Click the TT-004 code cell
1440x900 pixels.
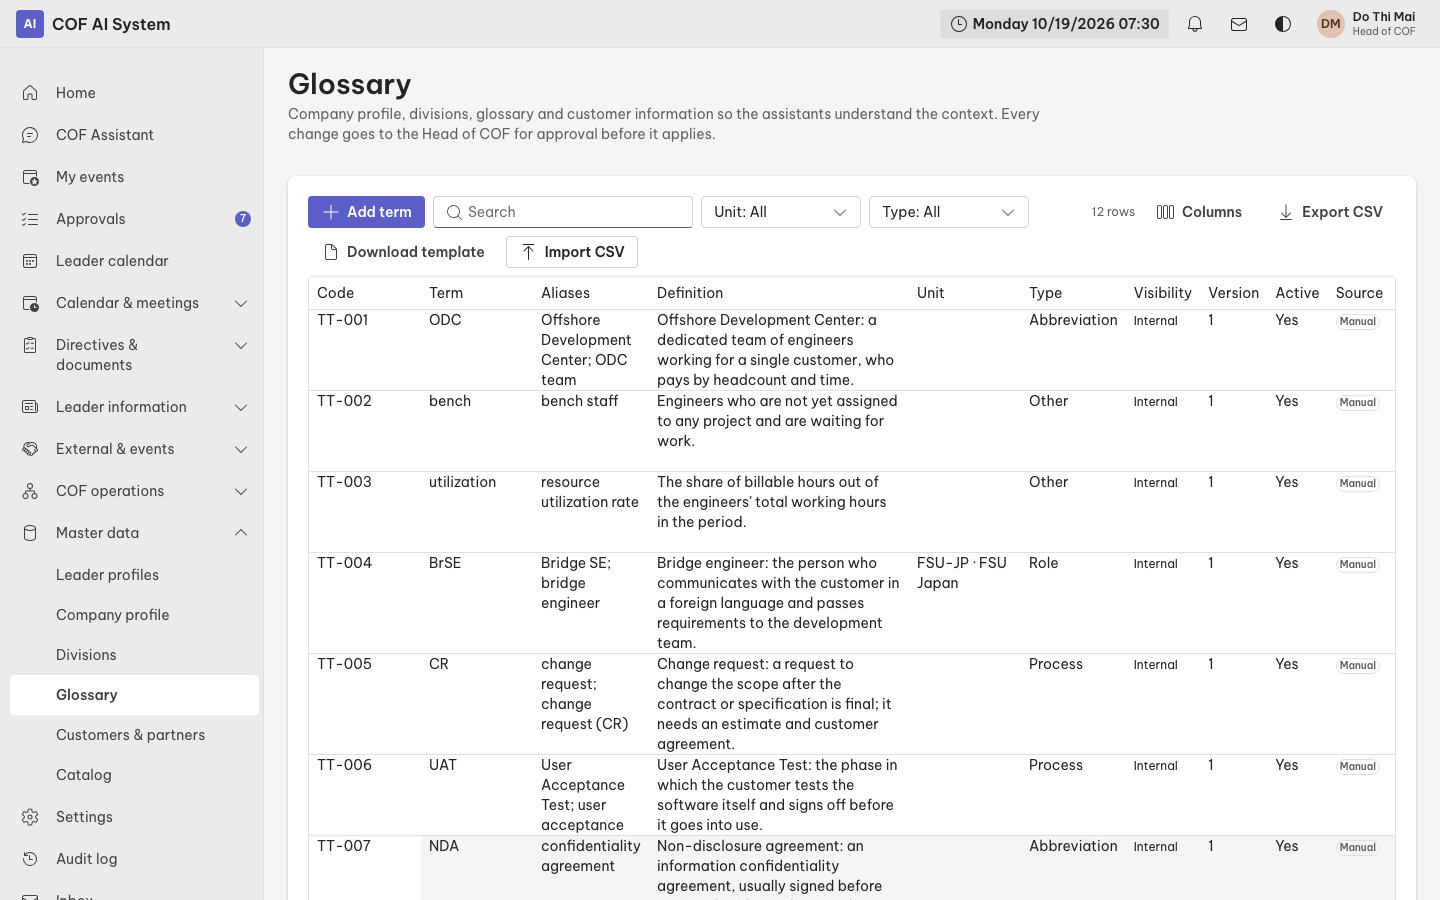coord(365,603)
